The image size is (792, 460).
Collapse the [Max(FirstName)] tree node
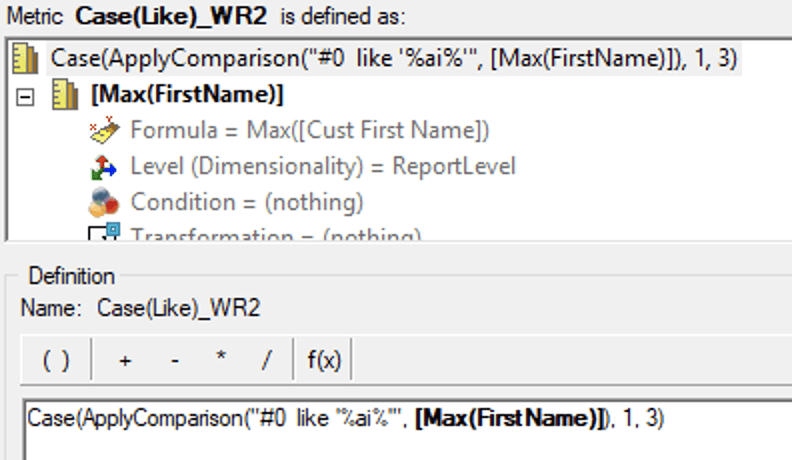(25, 97)
